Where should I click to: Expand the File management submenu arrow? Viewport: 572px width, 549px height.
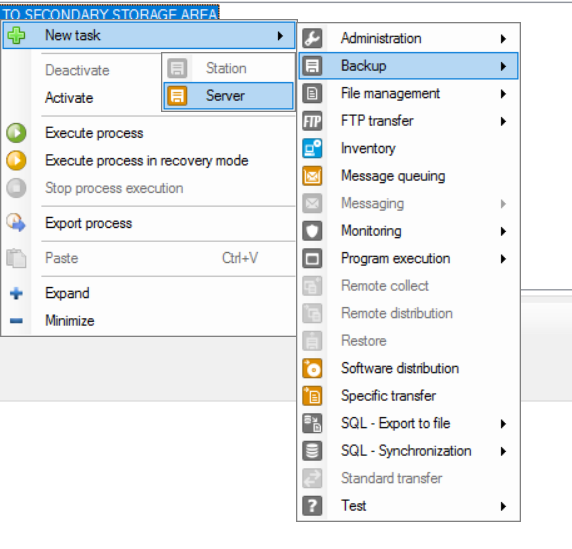click(x=503, y=94)
